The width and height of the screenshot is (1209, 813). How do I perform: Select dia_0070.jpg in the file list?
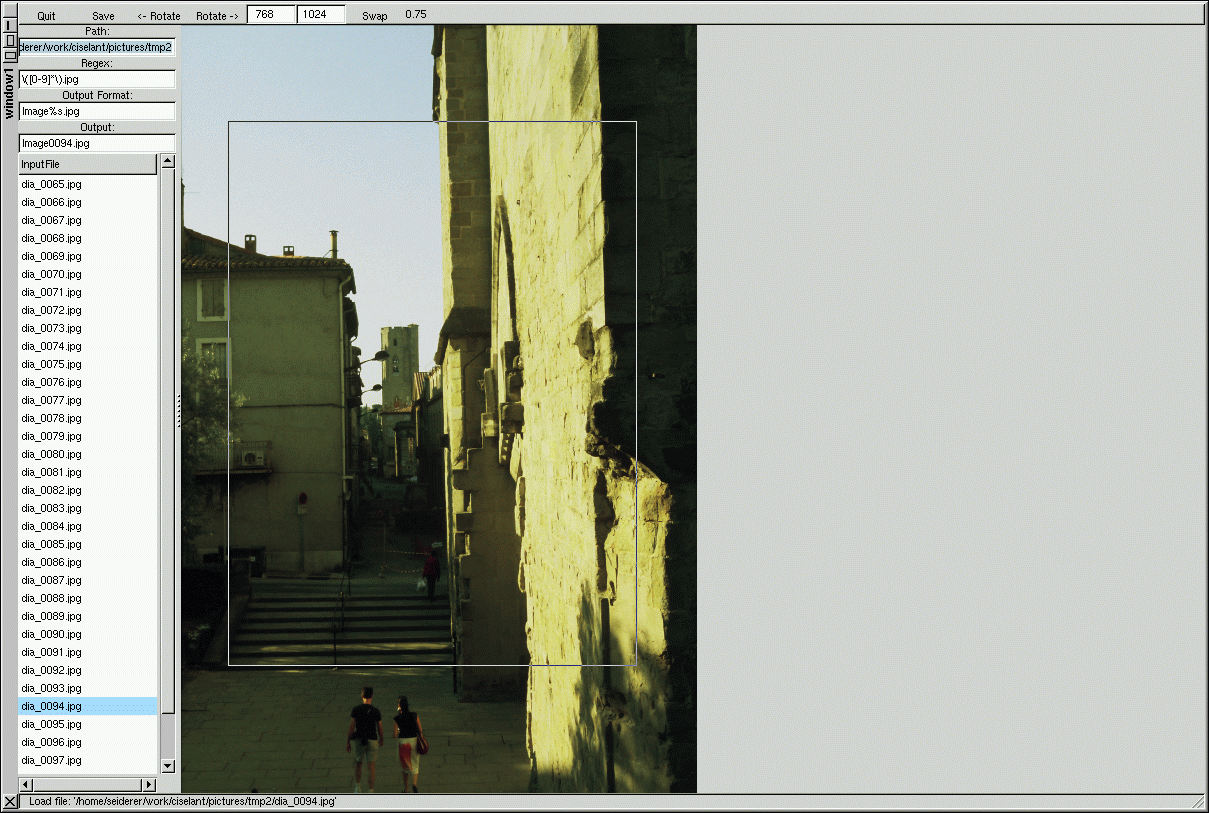[52, 274]
